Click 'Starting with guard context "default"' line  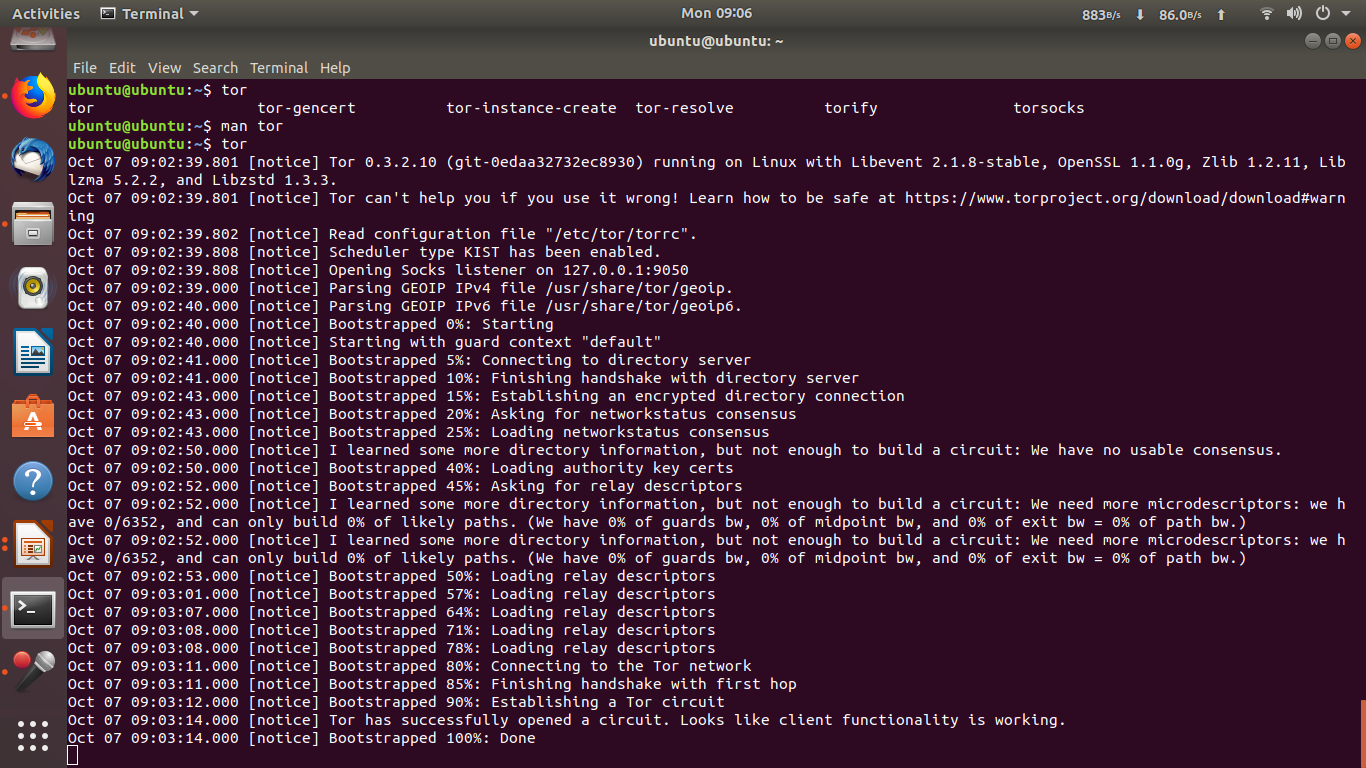[495, 342]
